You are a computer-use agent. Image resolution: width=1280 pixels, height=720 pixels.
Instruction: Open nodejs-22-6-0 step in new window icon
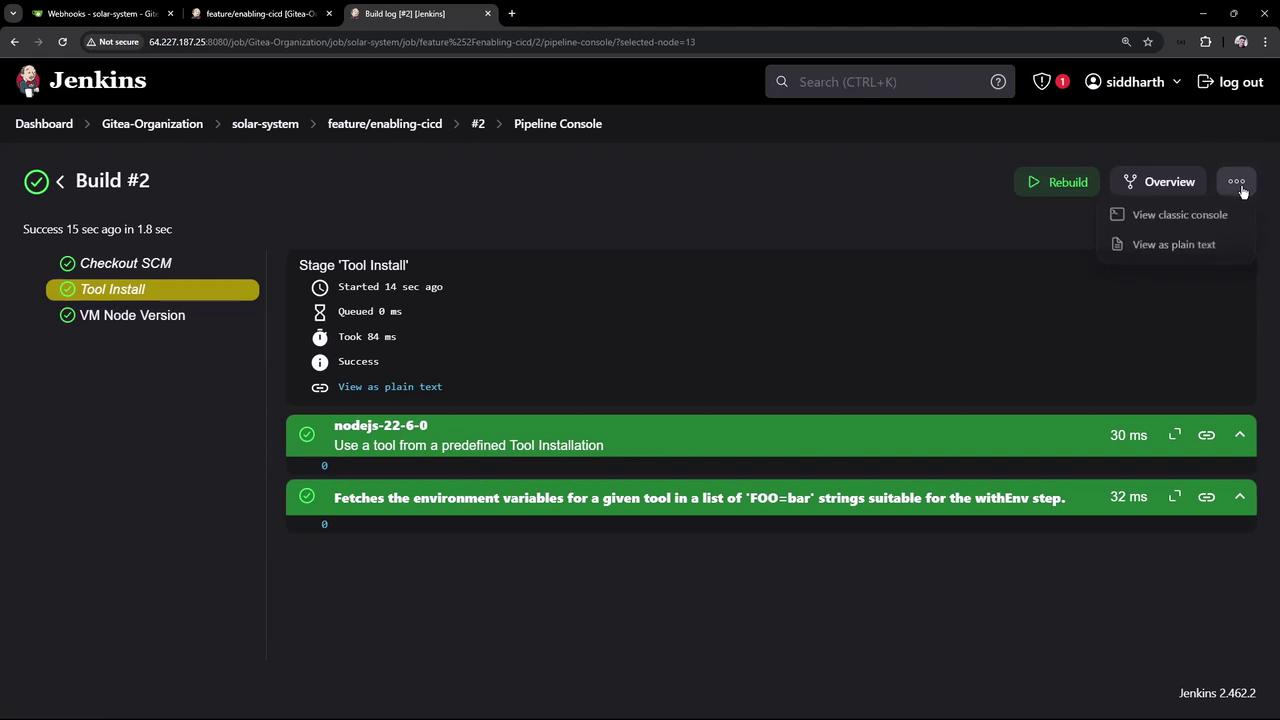tap(1175, 434)
